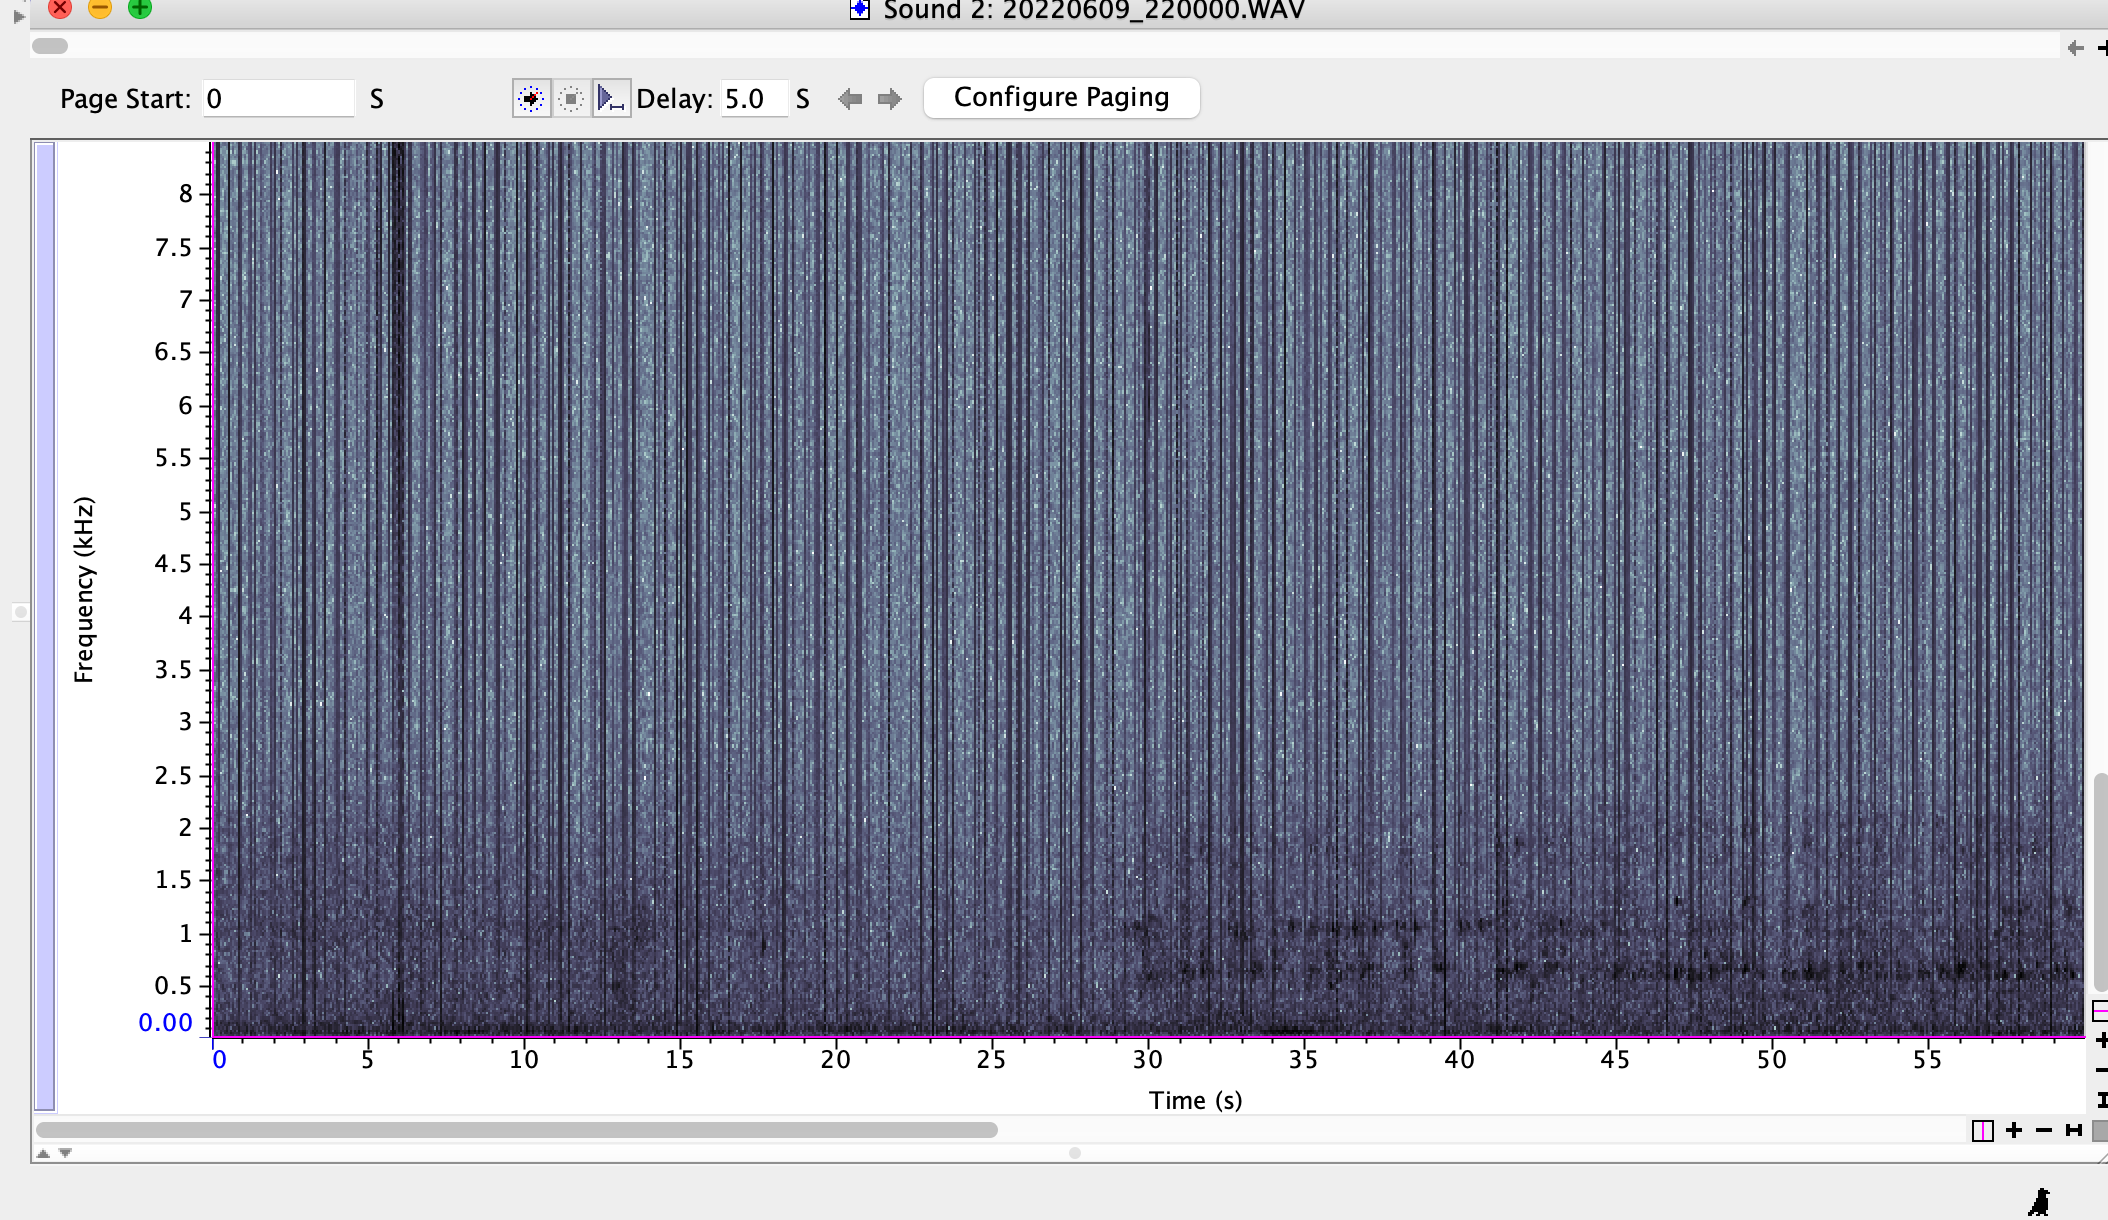Click the horizontal time scrollbar thumb
2108x1220 pixels.
click(517, 1130)
